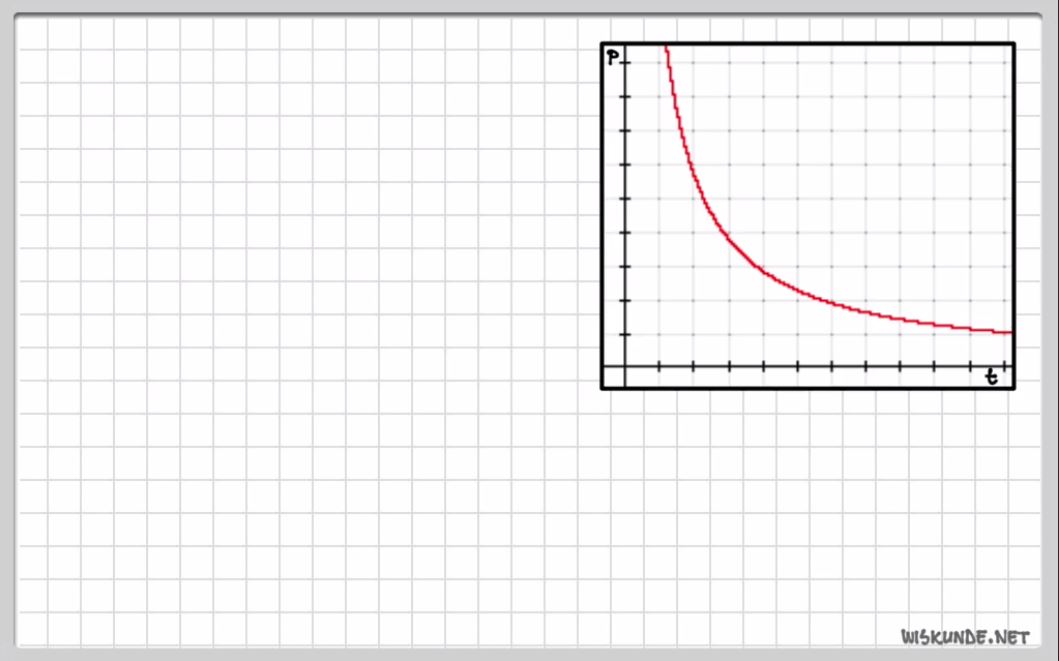
Task: Click the bottom-right corner of the graph's black frame
Action: (x=1013, y=387)
